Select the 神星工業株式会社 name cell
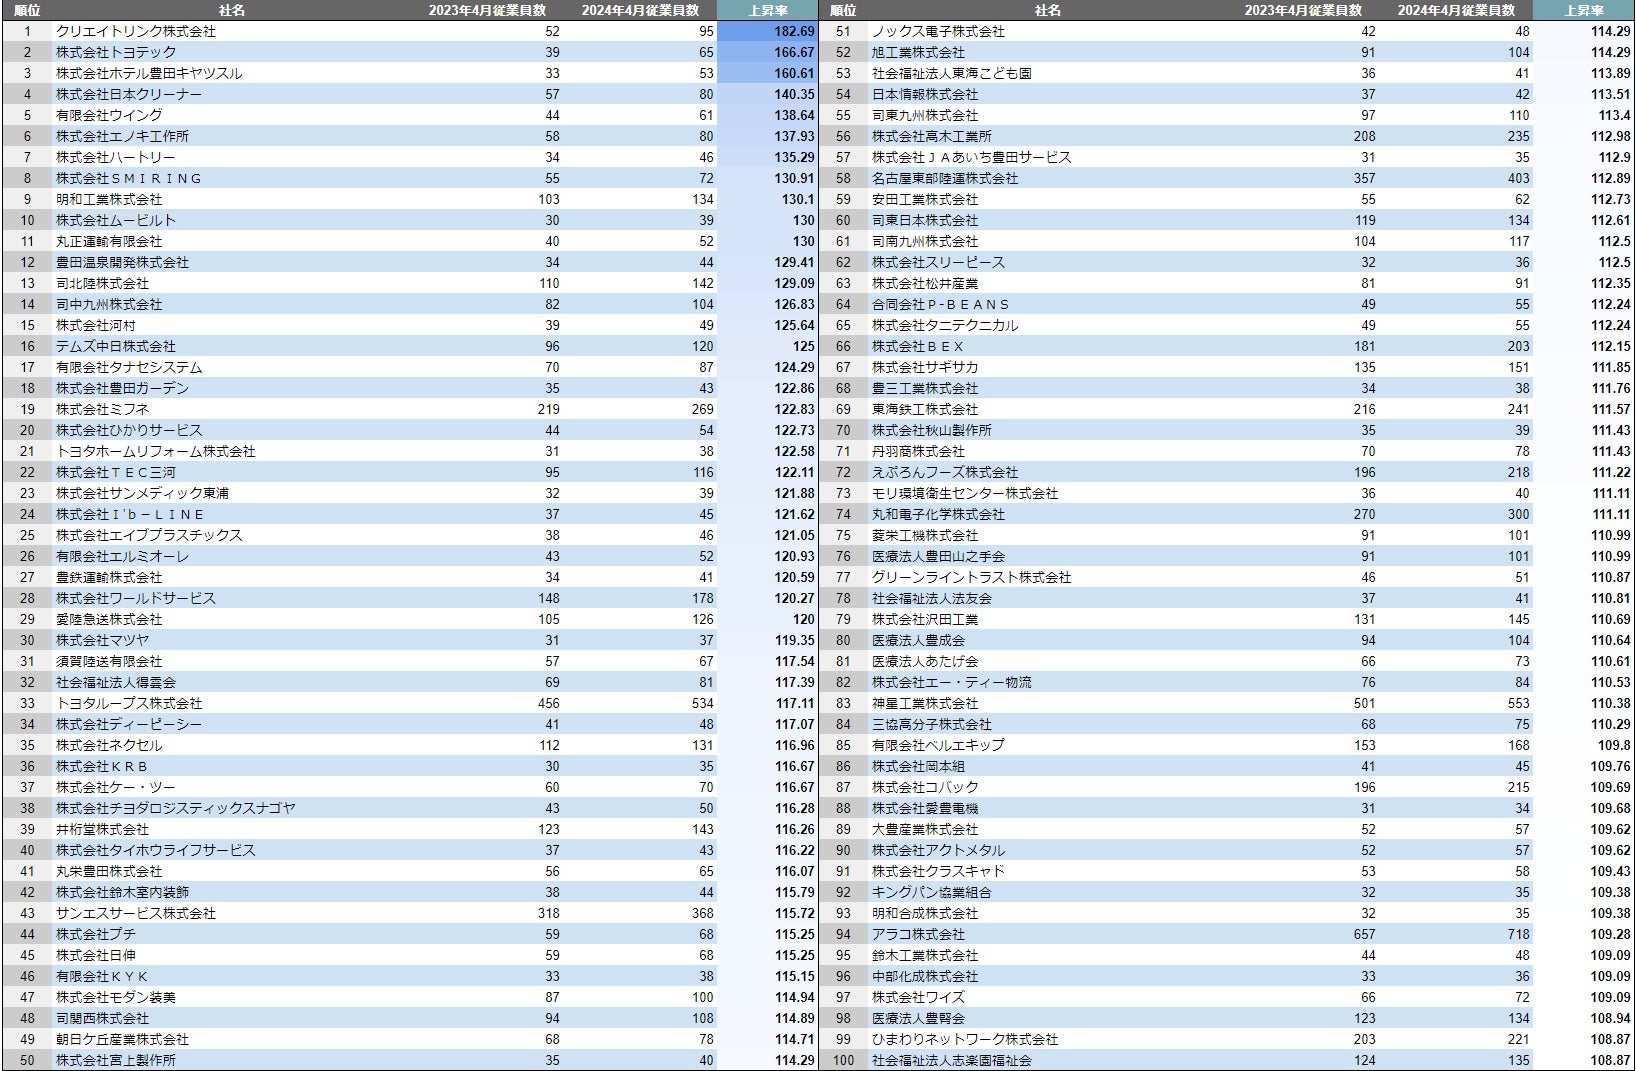1636x1071 pixels. tap(925, 703)
